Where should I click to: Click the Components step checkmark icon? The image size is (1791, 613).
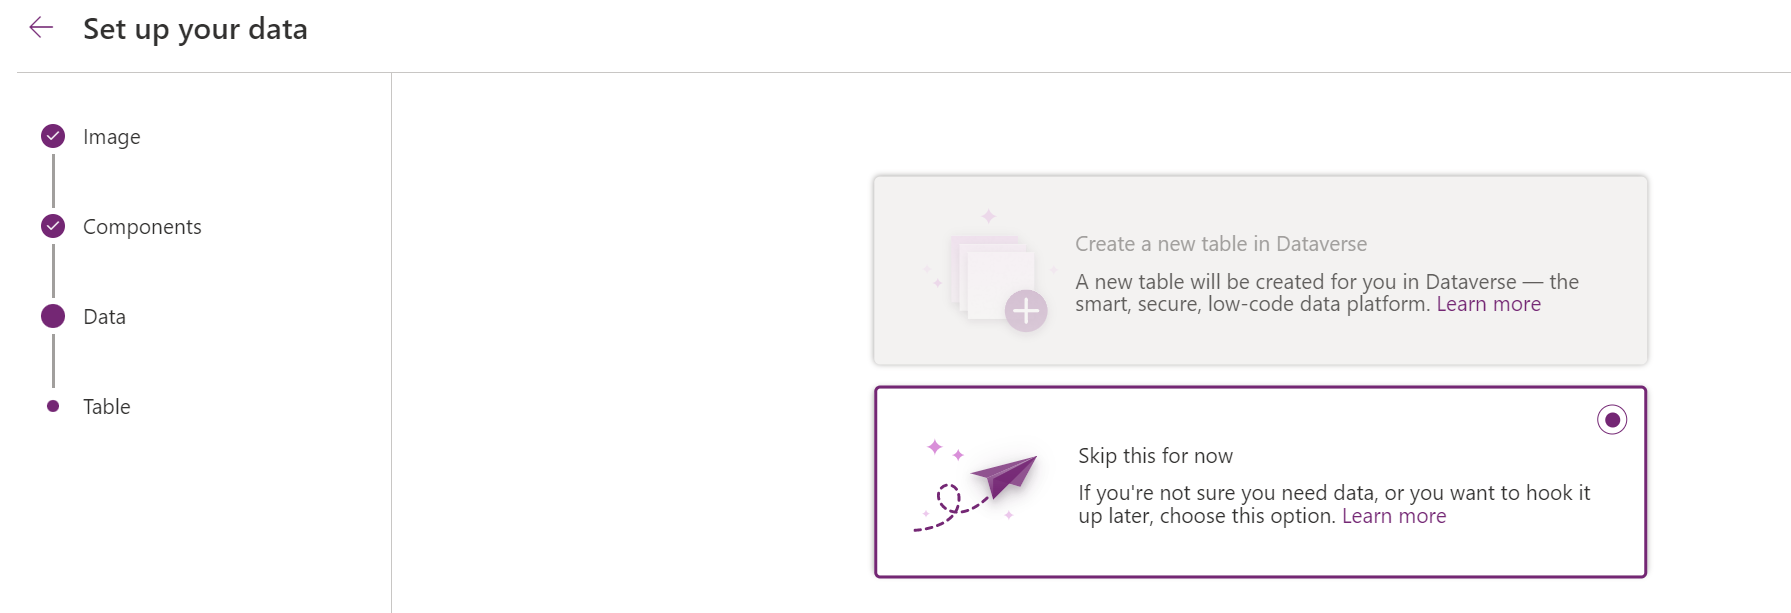pyautogui.click(x=52, y=226)
